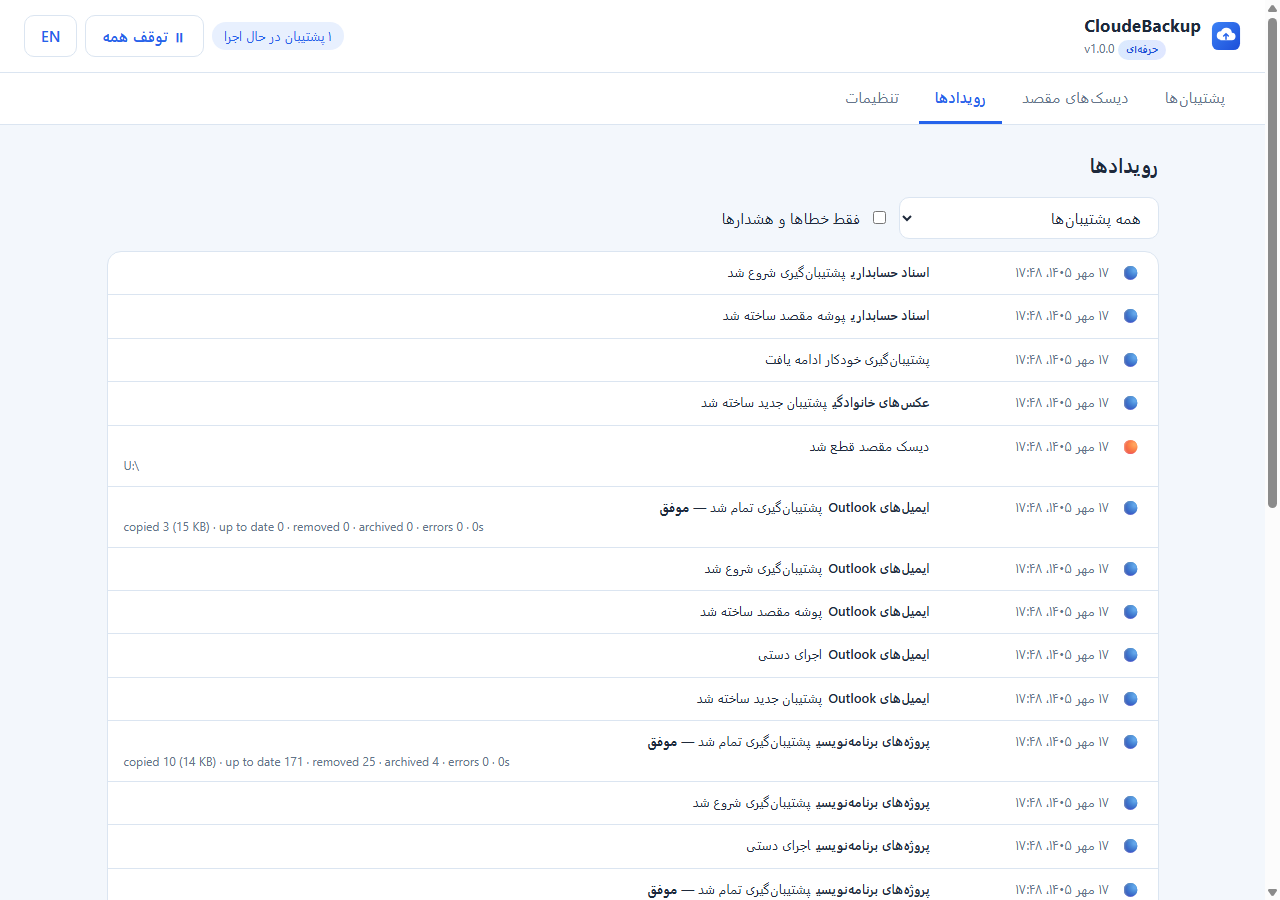Click the status dot for 'اسناد حسابداری پوشه مقصد ساخته شد'
This screenshot has width=1280, height=900.
click(x=1131, y=316)
